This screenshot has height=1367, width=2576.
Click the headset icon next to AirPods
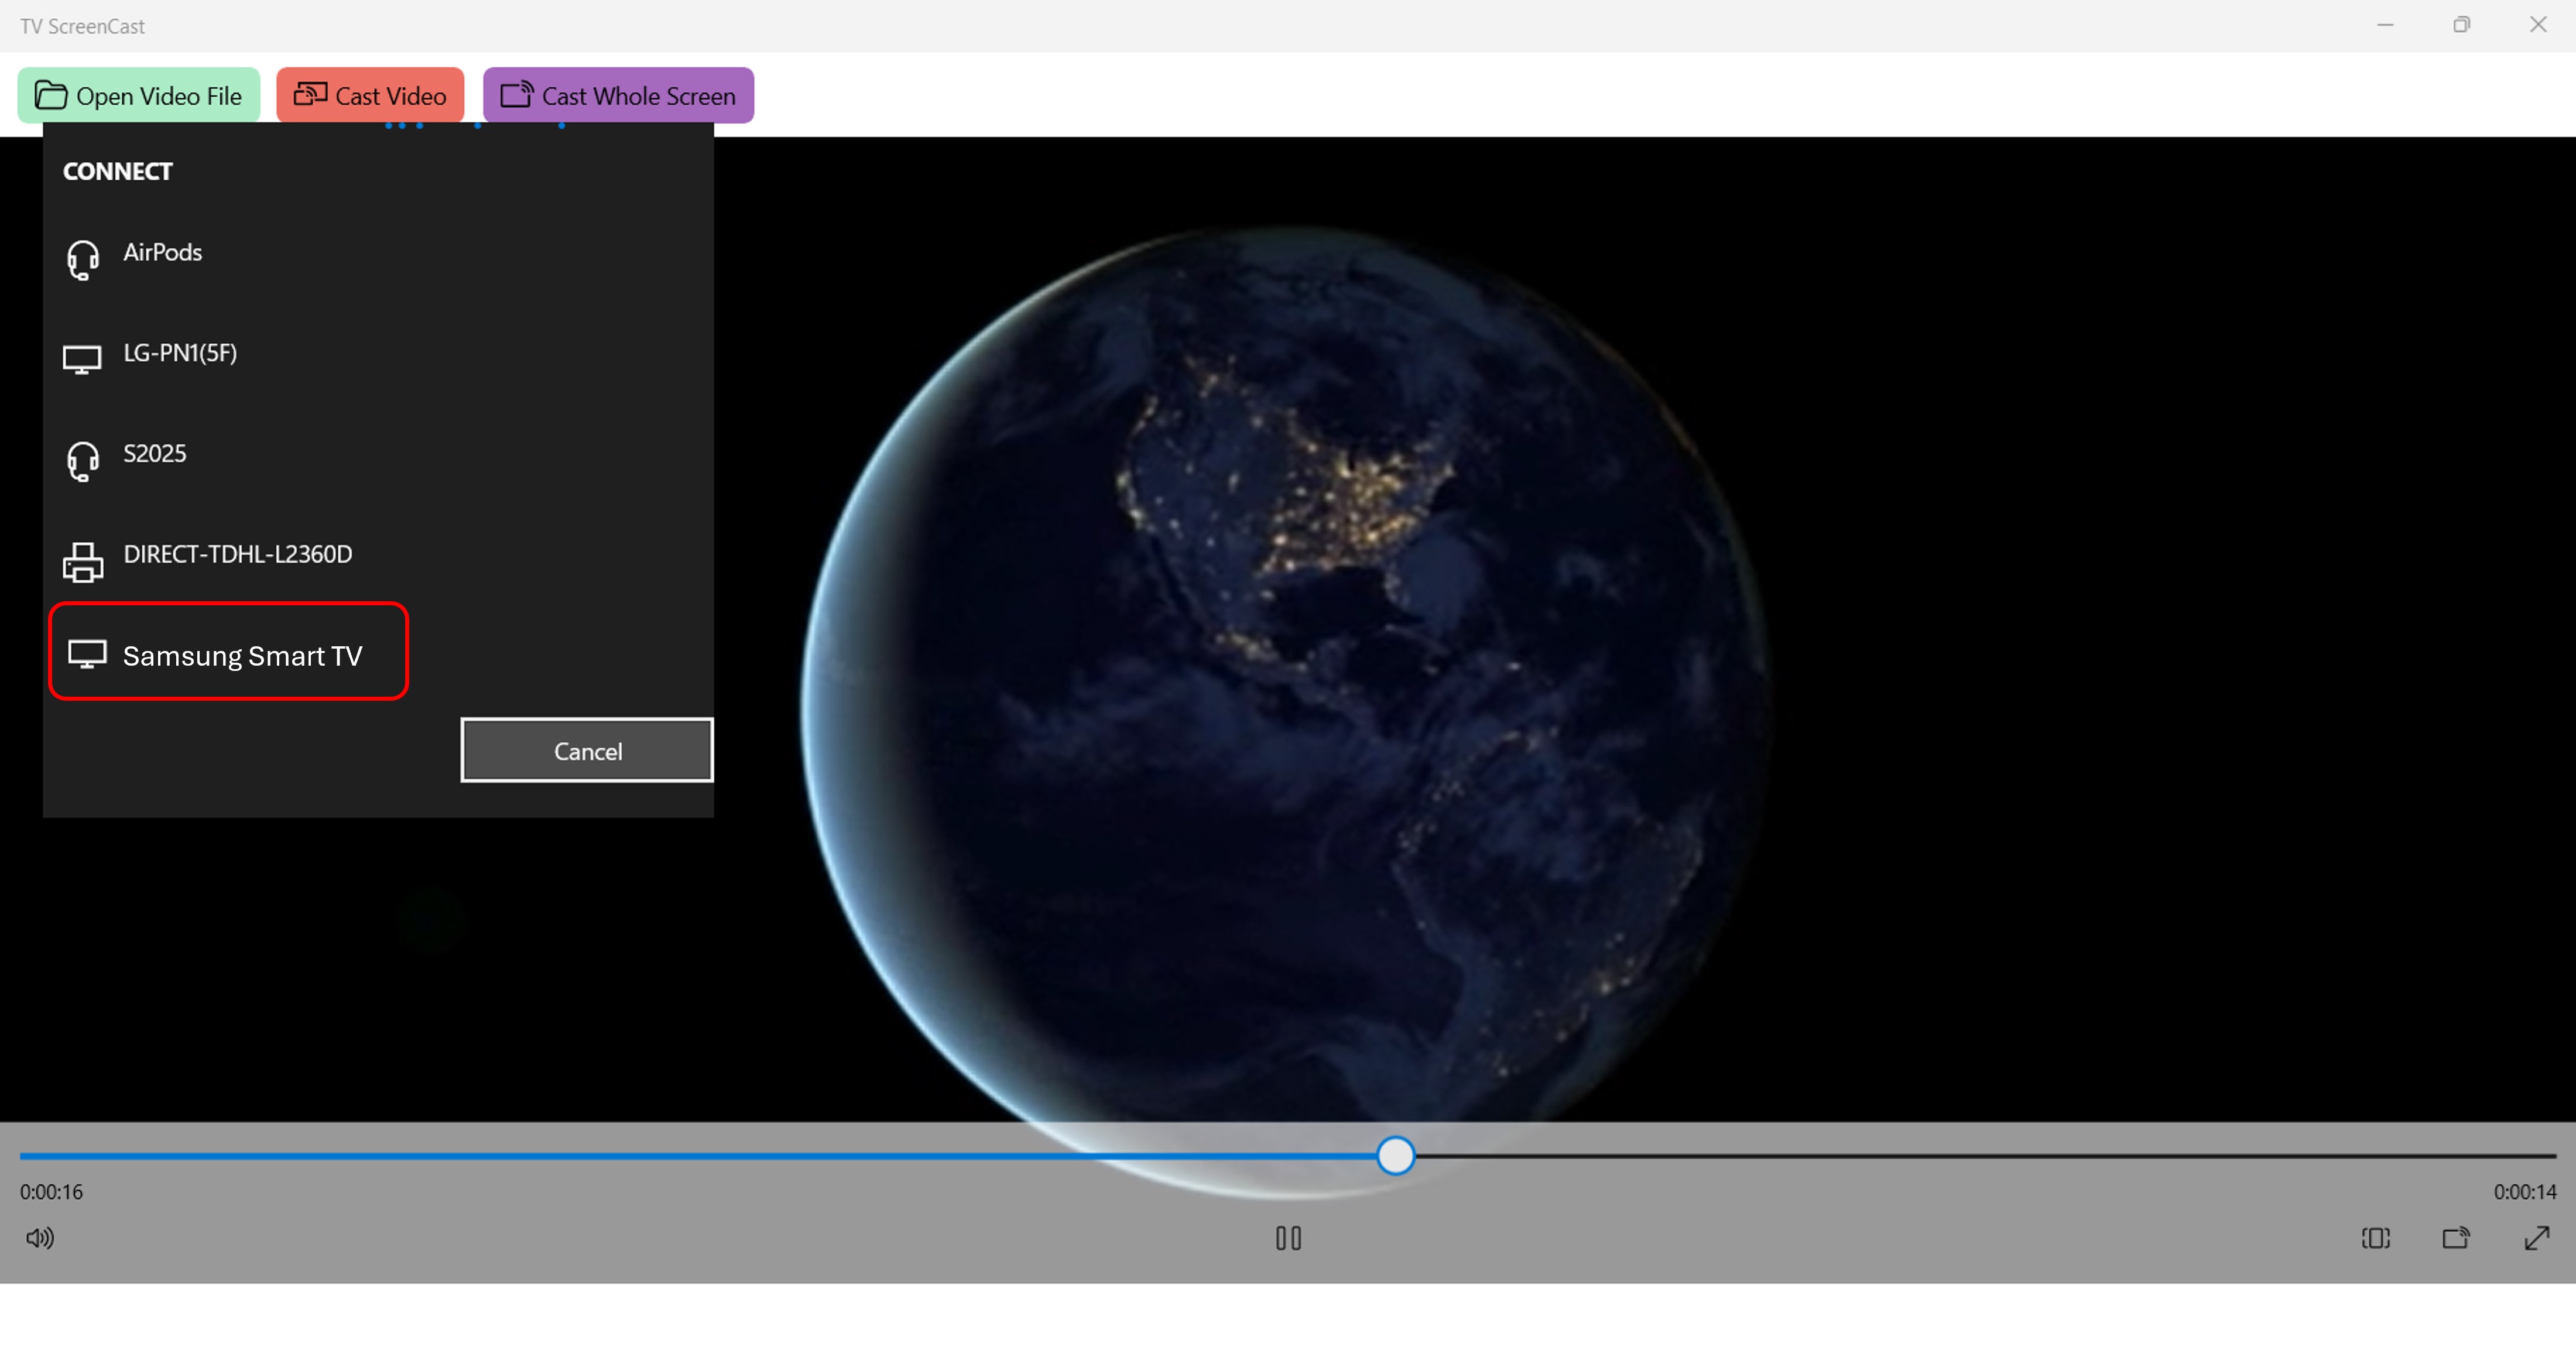click(x=83, y=259)
